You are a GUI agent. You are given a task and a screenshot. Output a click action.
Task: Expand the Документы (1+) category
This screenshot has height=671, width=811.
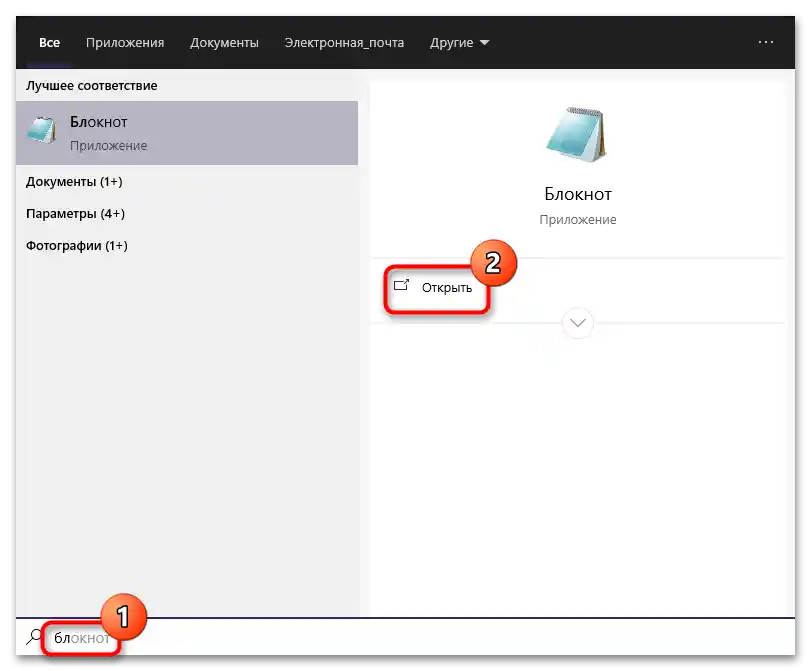pos(74,182)
